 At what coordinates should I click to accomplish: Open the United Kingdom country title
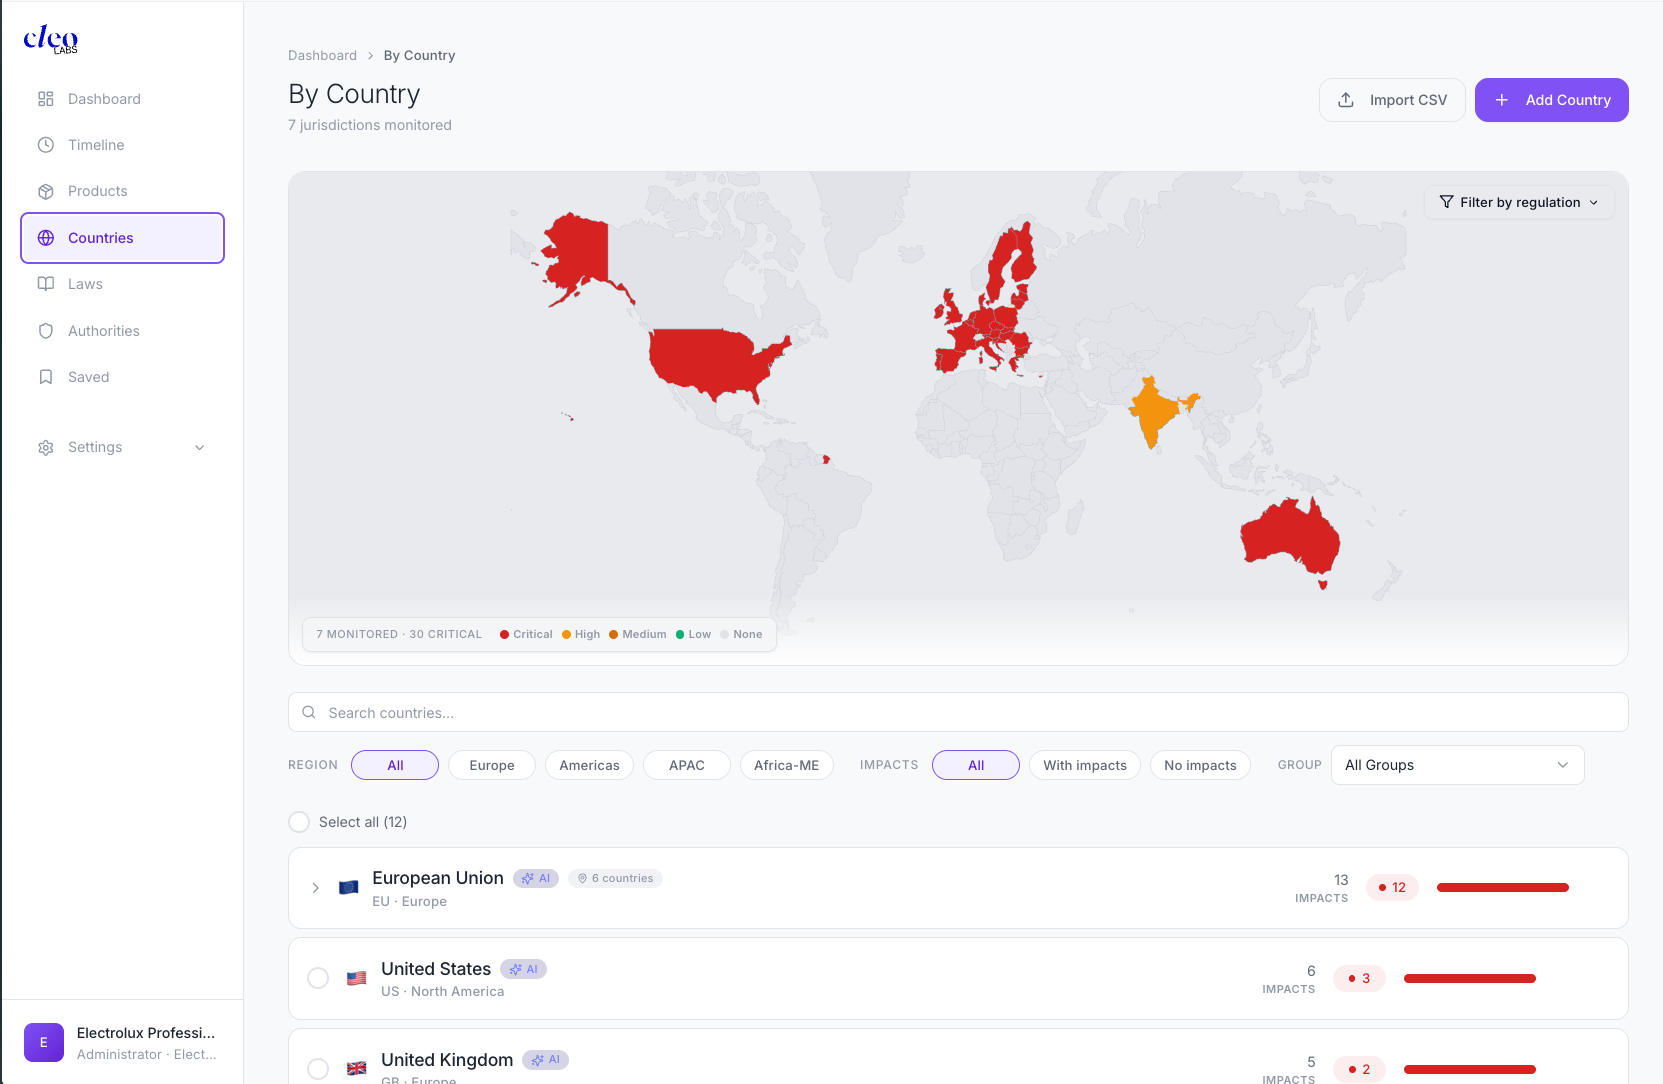pos(447,1060)
